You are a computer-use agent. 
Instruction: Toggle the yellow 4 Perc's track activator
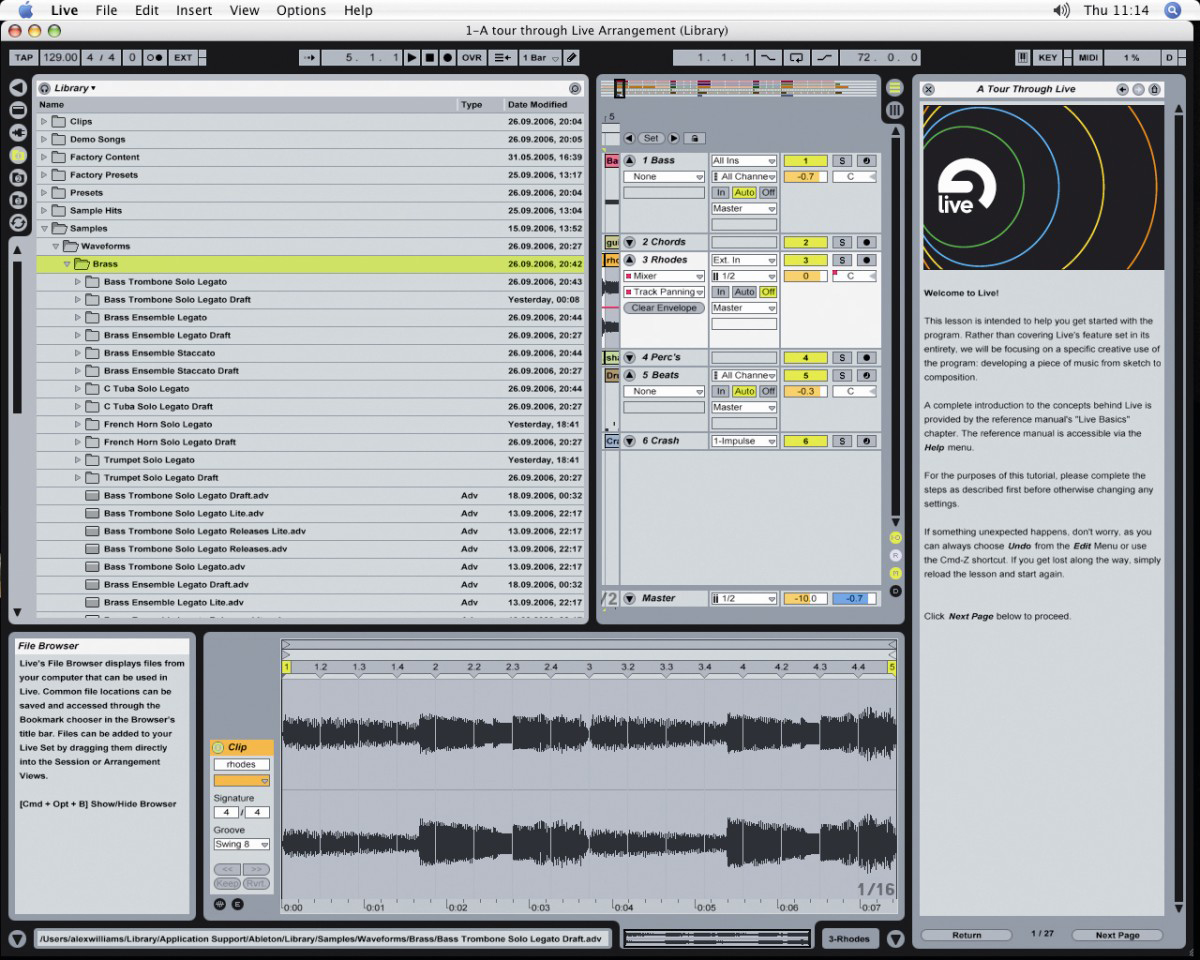click(805, 357)
